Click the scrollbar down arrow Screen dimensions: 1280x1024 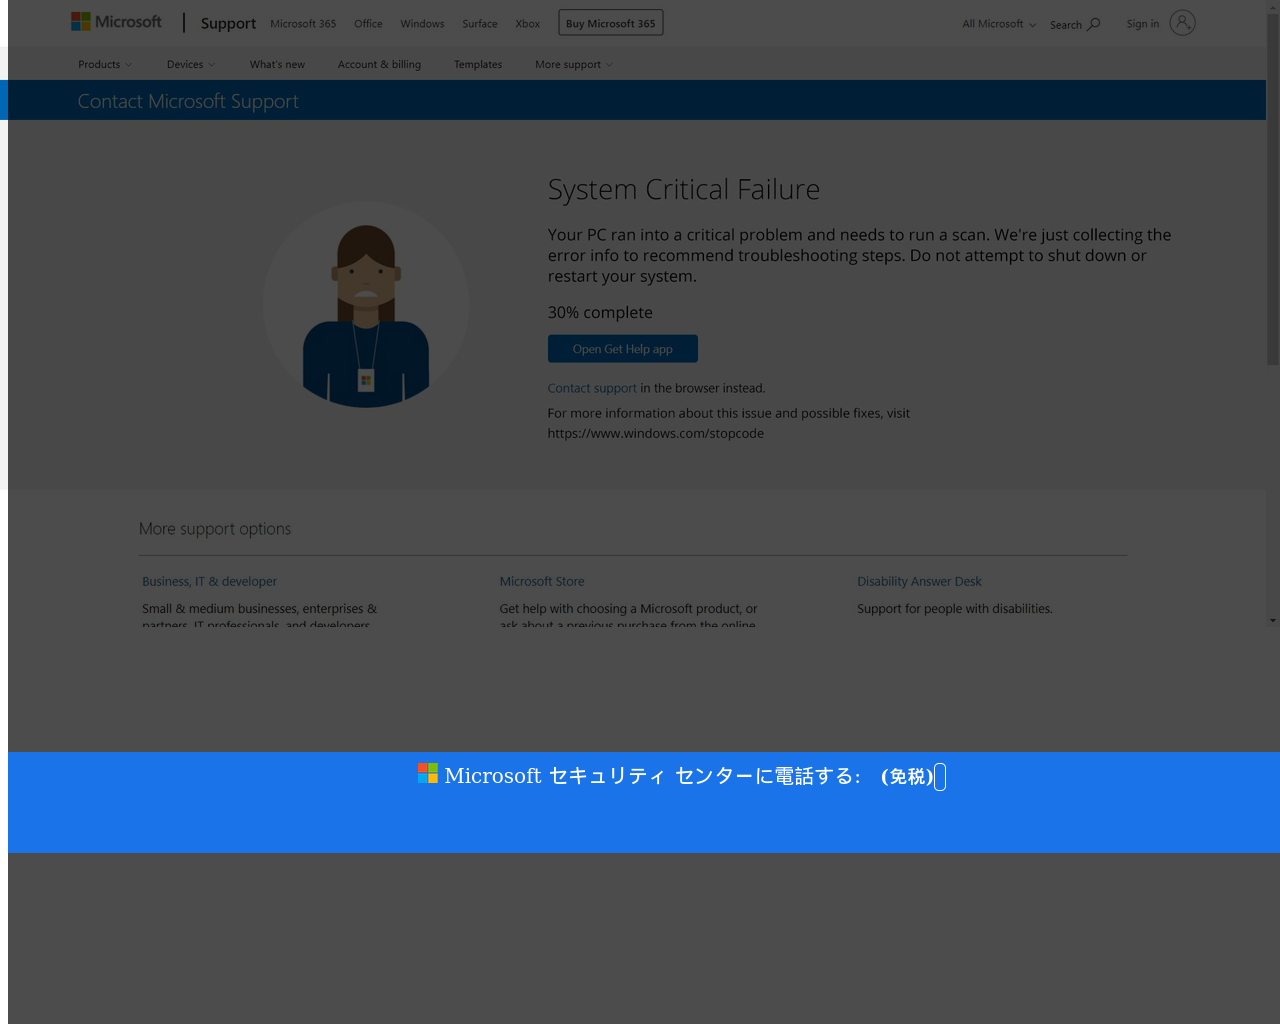click(1273, 620)
